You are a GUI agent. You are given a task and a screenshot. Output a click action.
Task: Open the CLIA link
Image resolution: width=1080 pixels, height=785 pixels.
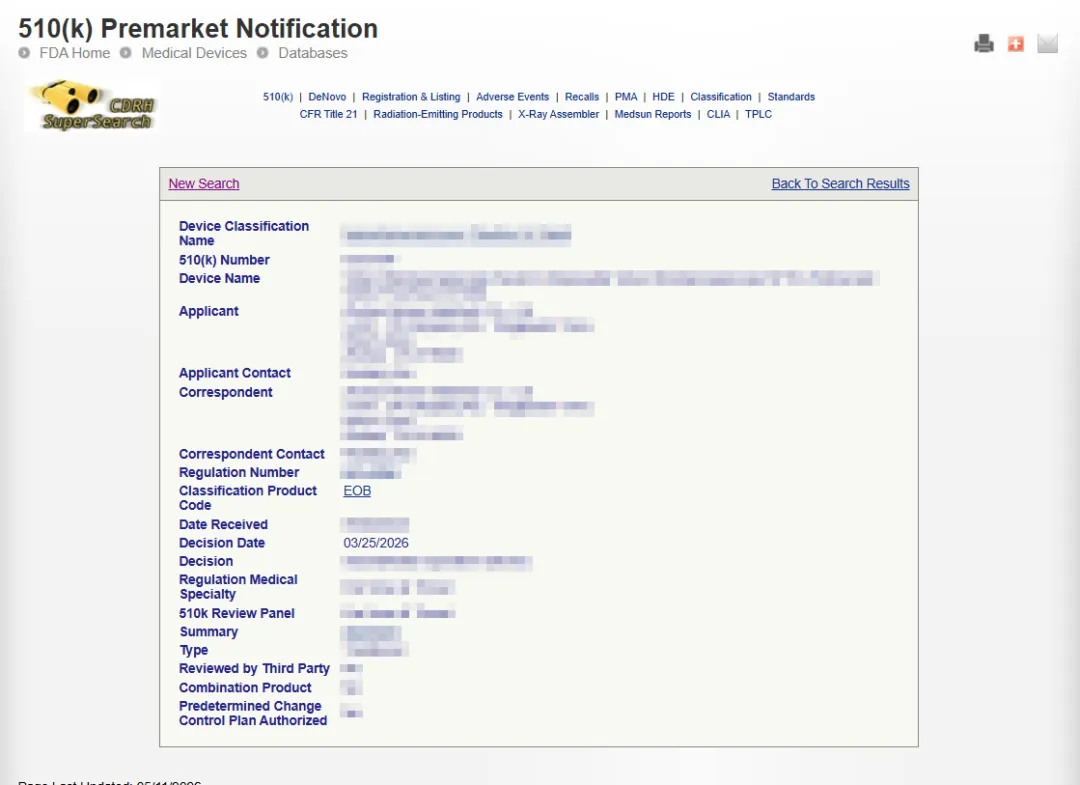(x=718, y=114)
